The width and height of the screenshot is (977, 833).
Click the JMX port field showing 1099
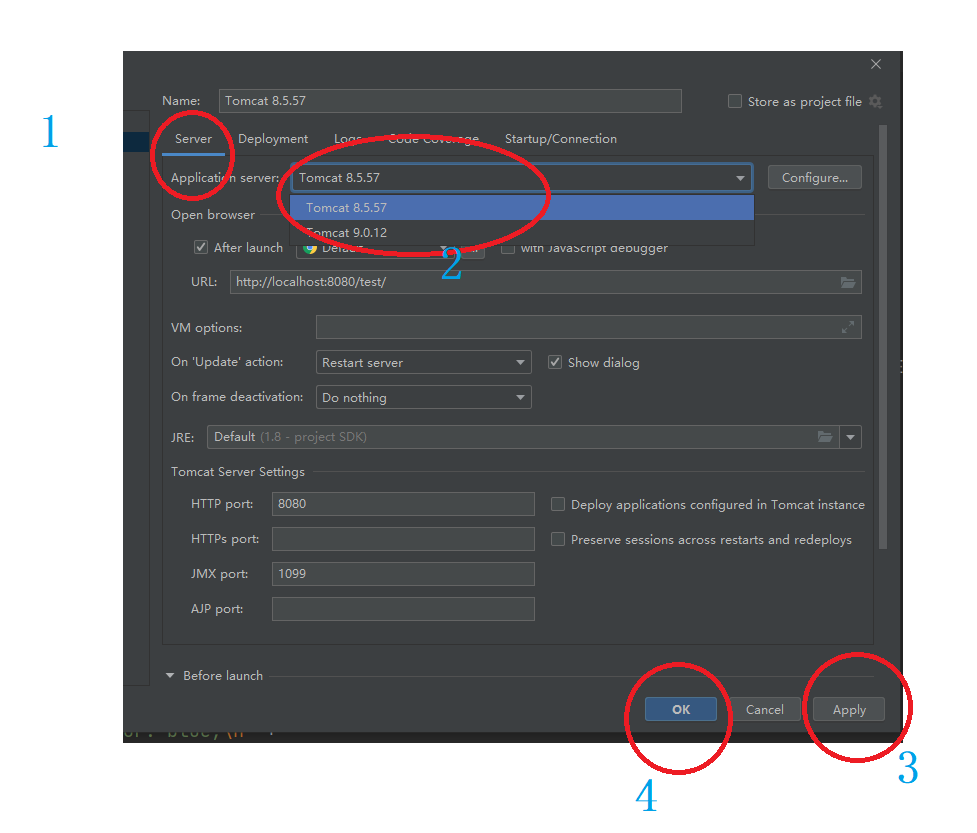[x=403, y=574]
